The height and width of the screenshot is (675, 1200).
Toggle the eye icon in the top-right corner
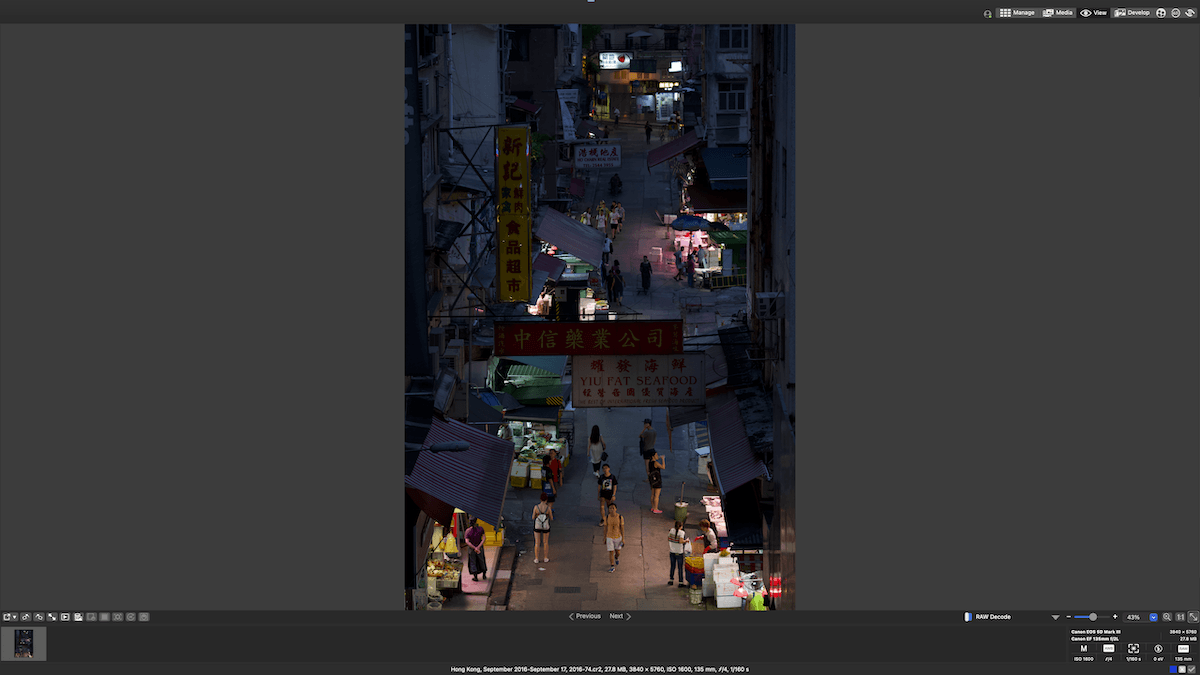click(1190, 12)
